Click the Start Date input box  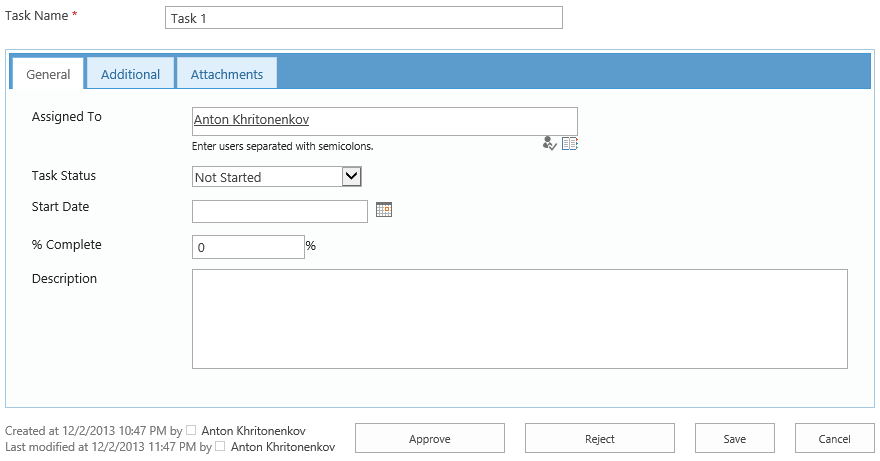pyautogui.click(x=280, y=211)
